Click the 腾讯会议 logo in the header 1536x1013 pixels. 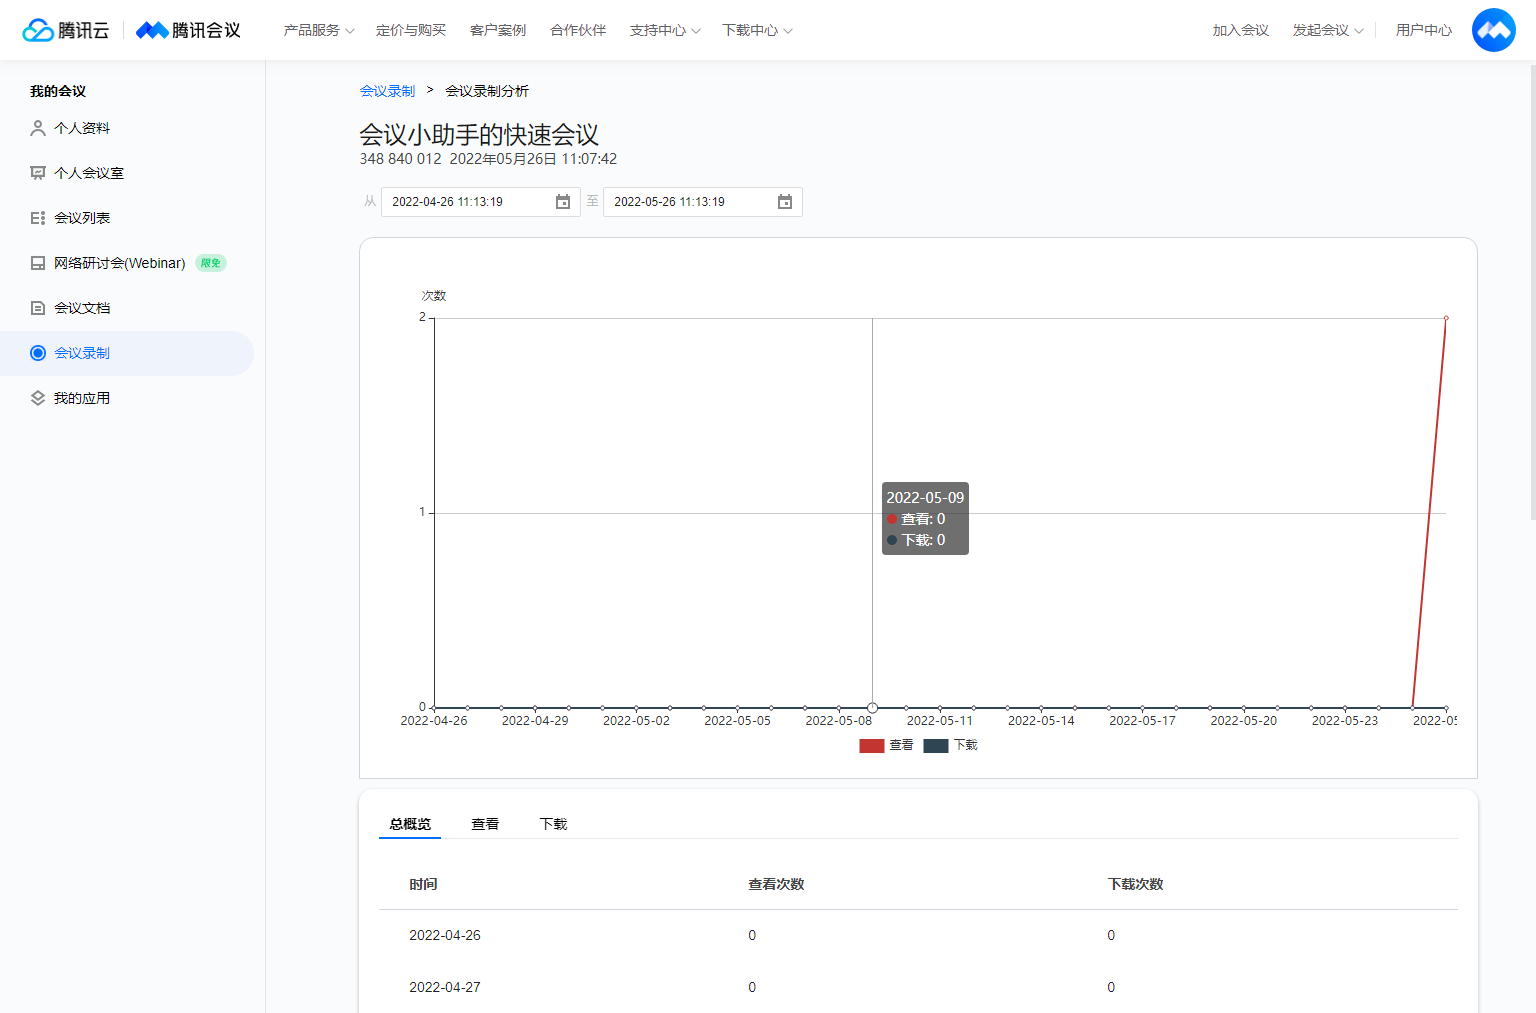click(188, 30)
